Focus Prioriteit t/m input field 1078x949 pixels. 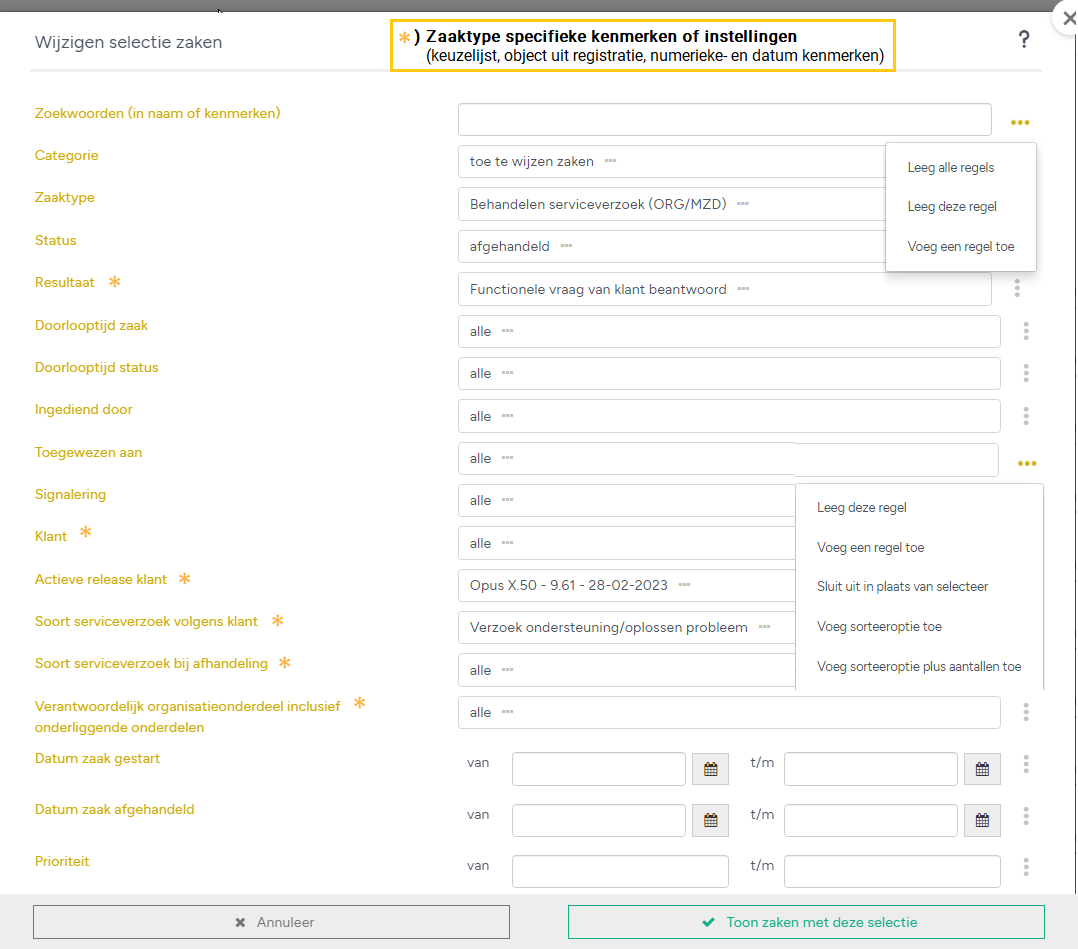(x=892, y=871)
